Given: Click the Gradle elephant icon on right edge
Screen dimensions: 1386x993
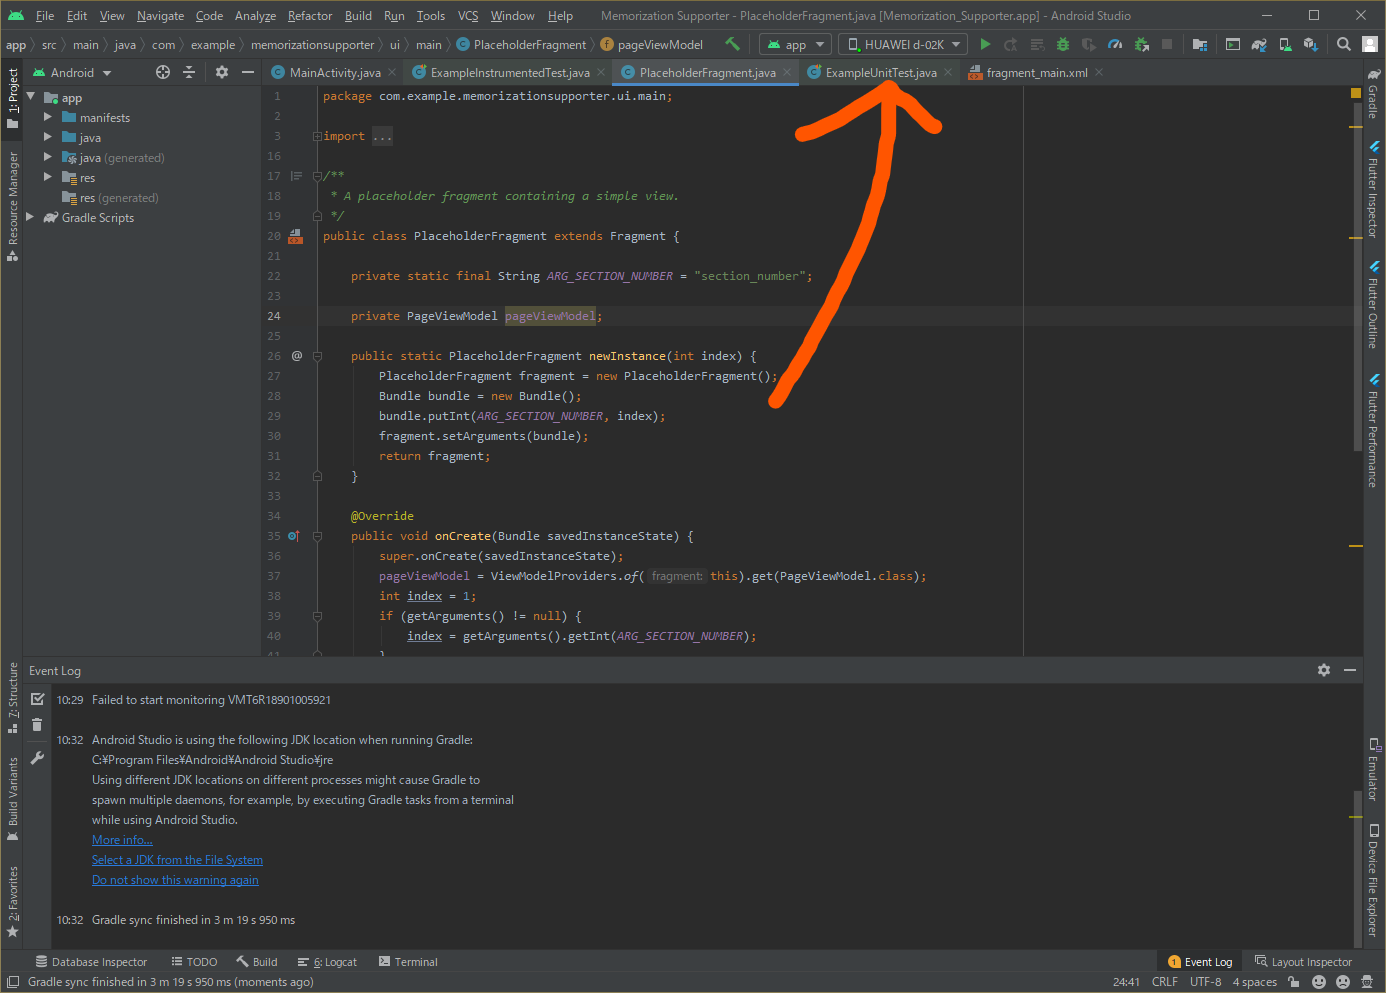Looking at the screenshot, I should pyautogui.click(x=1374, y=74).
